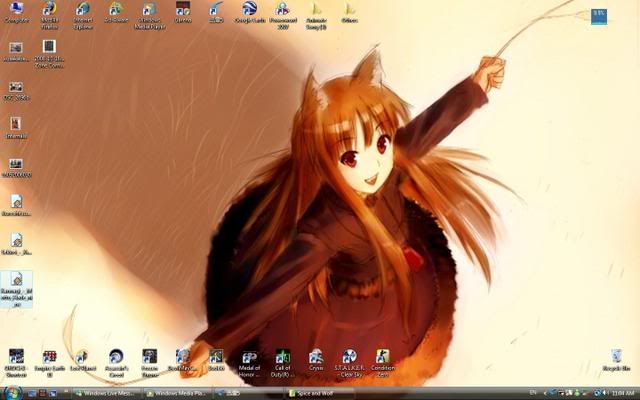
Task: Switch to Windows Live Messenger taskbar button
Action: coord(108,393)
